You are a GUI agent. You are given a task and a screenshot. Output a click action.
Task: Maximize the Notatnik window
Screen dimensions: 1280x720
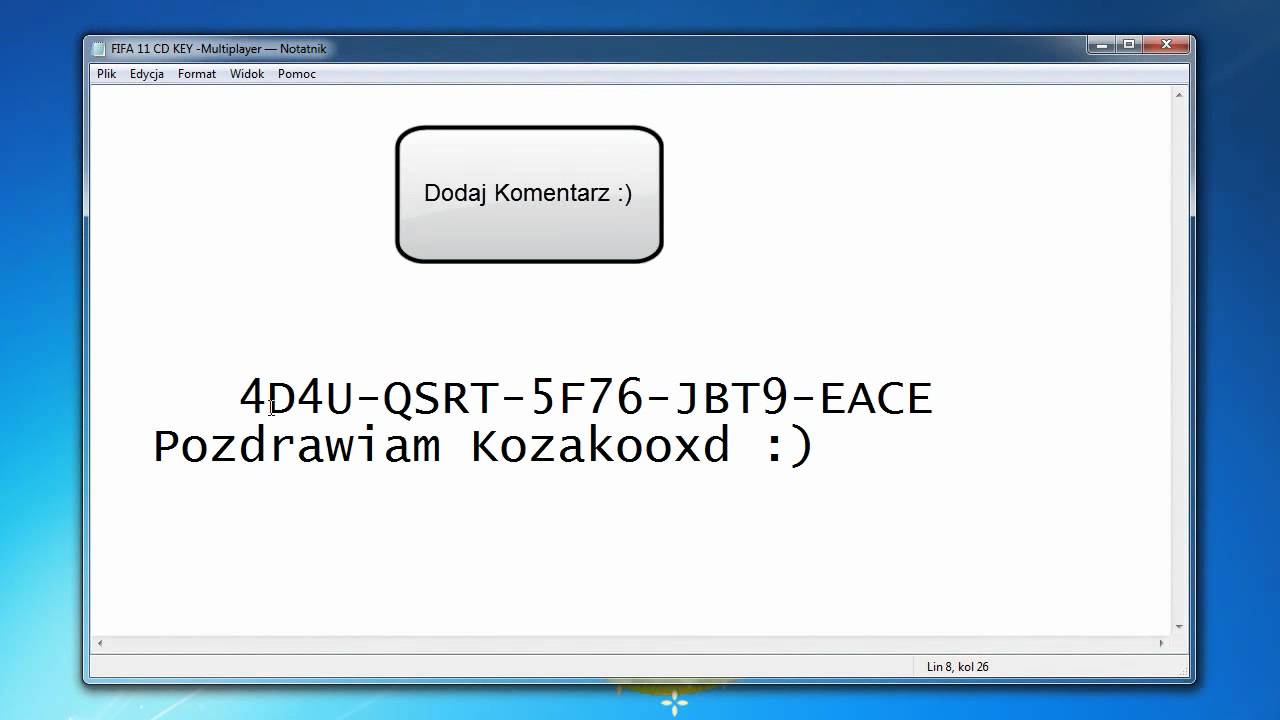pyautogui.click(x=1129, y=45)
